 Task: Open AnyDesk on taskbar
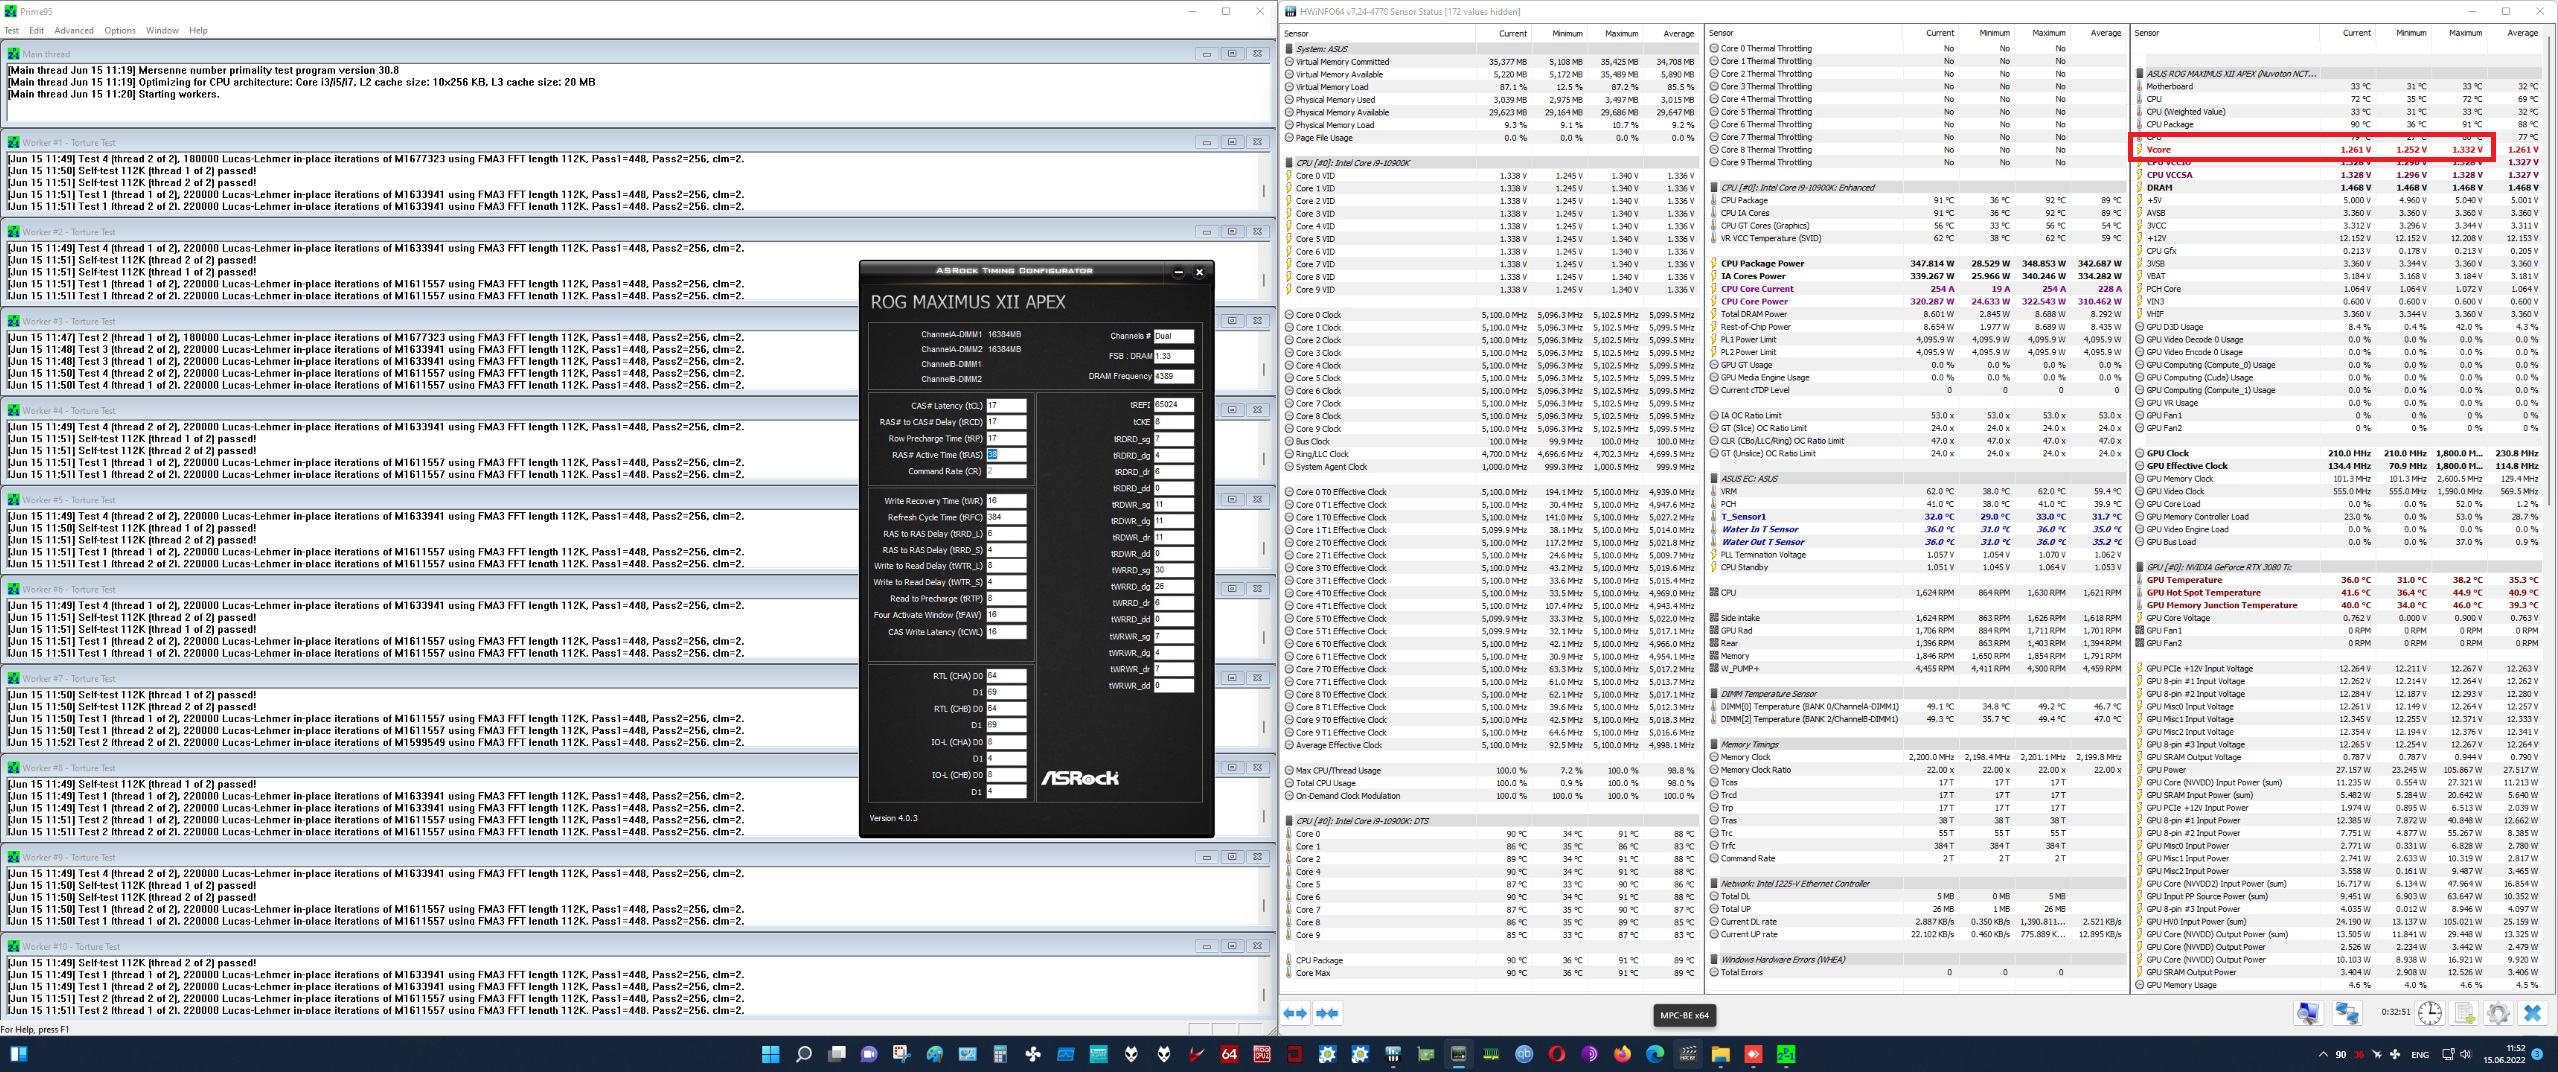coord(1753,1054)
